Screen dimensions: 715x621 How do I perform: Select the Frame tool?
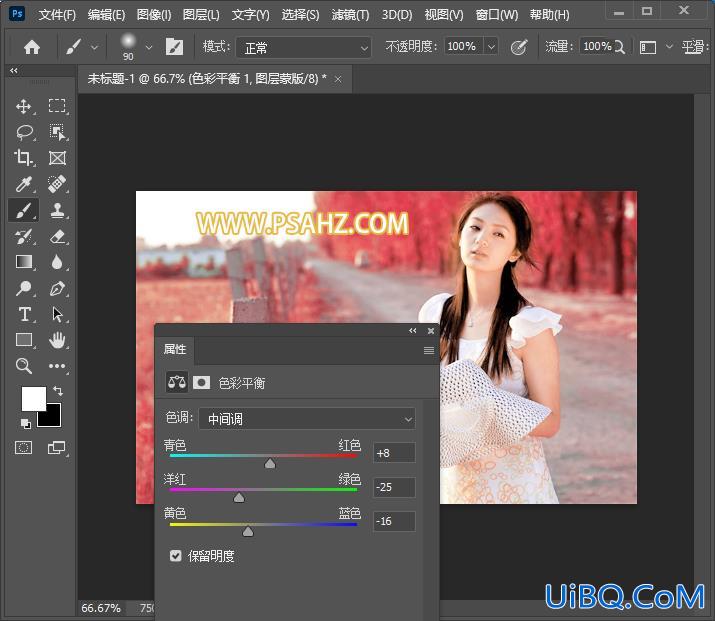pos(57,158)
